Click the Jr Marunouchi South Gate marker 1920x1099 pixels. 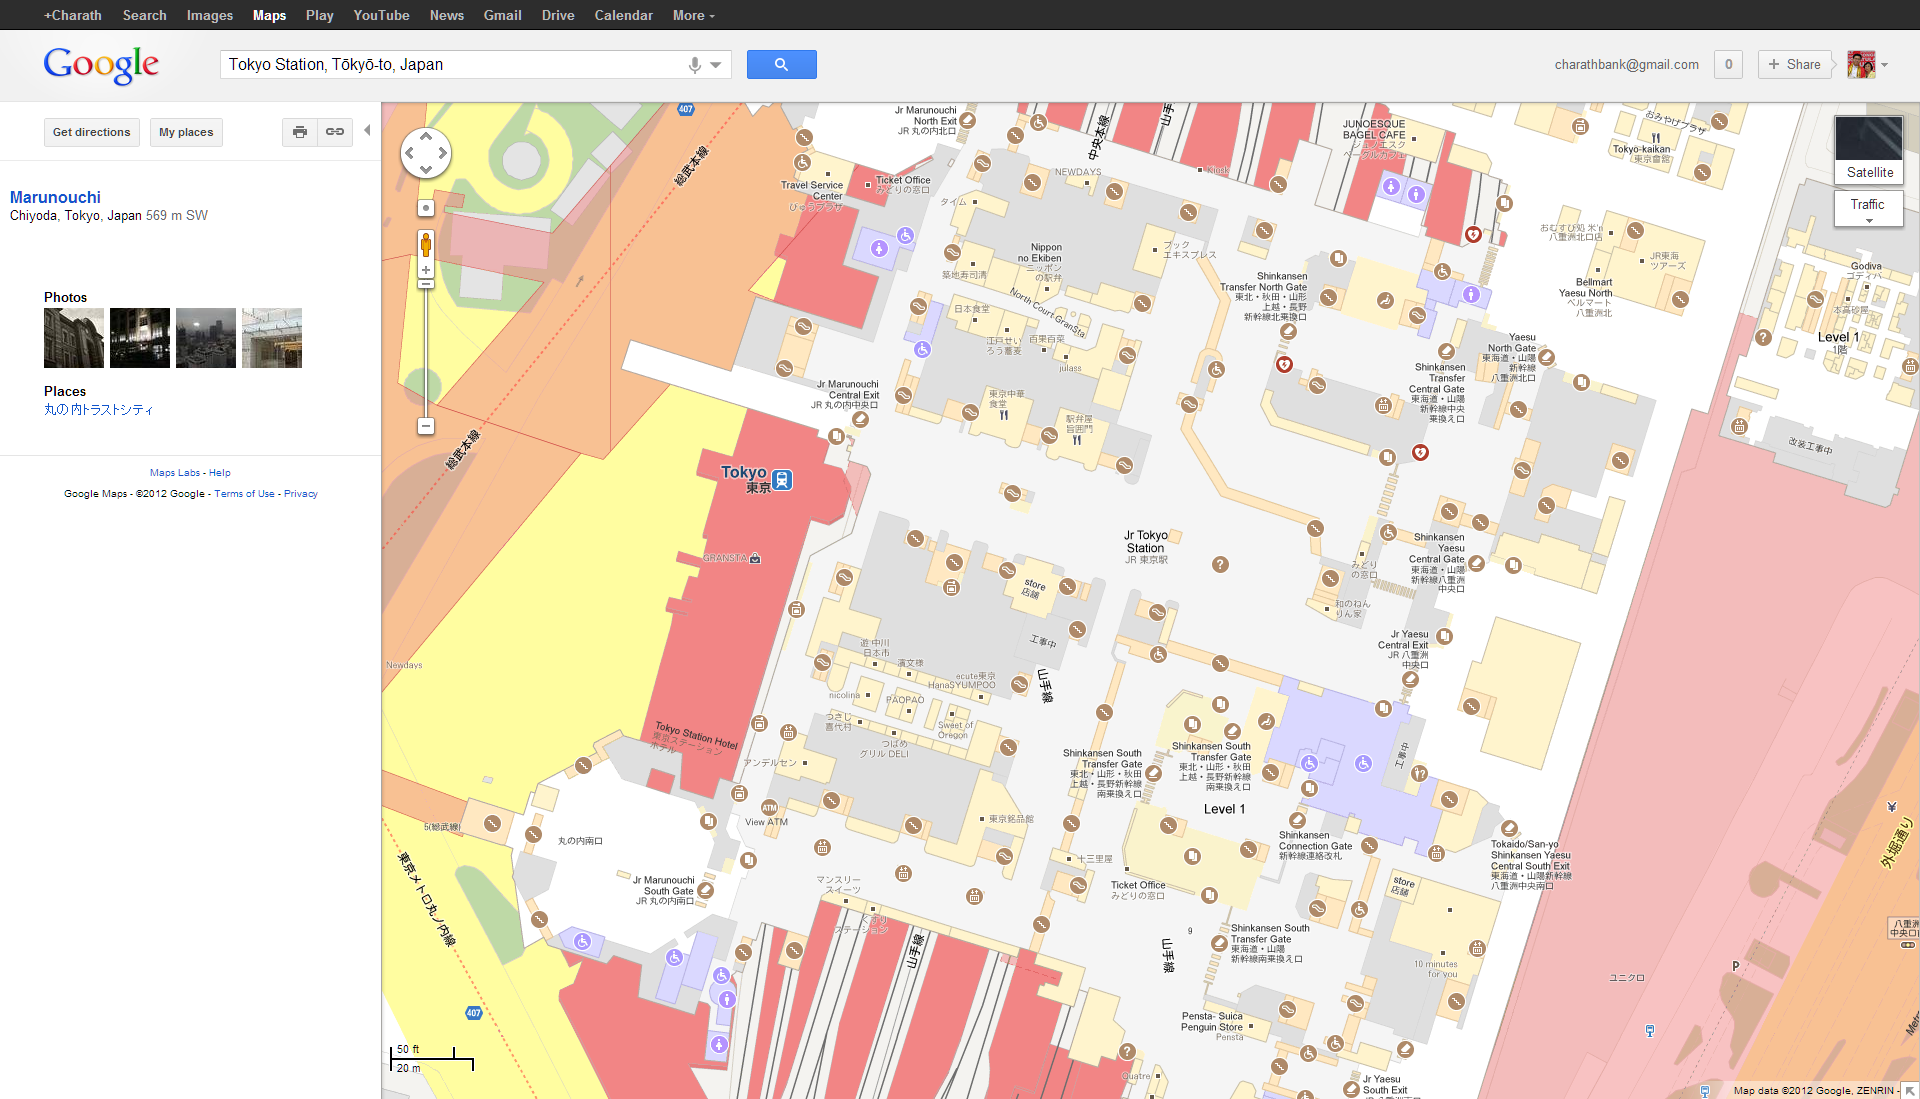pyautogui.click(x=705, y=891)
